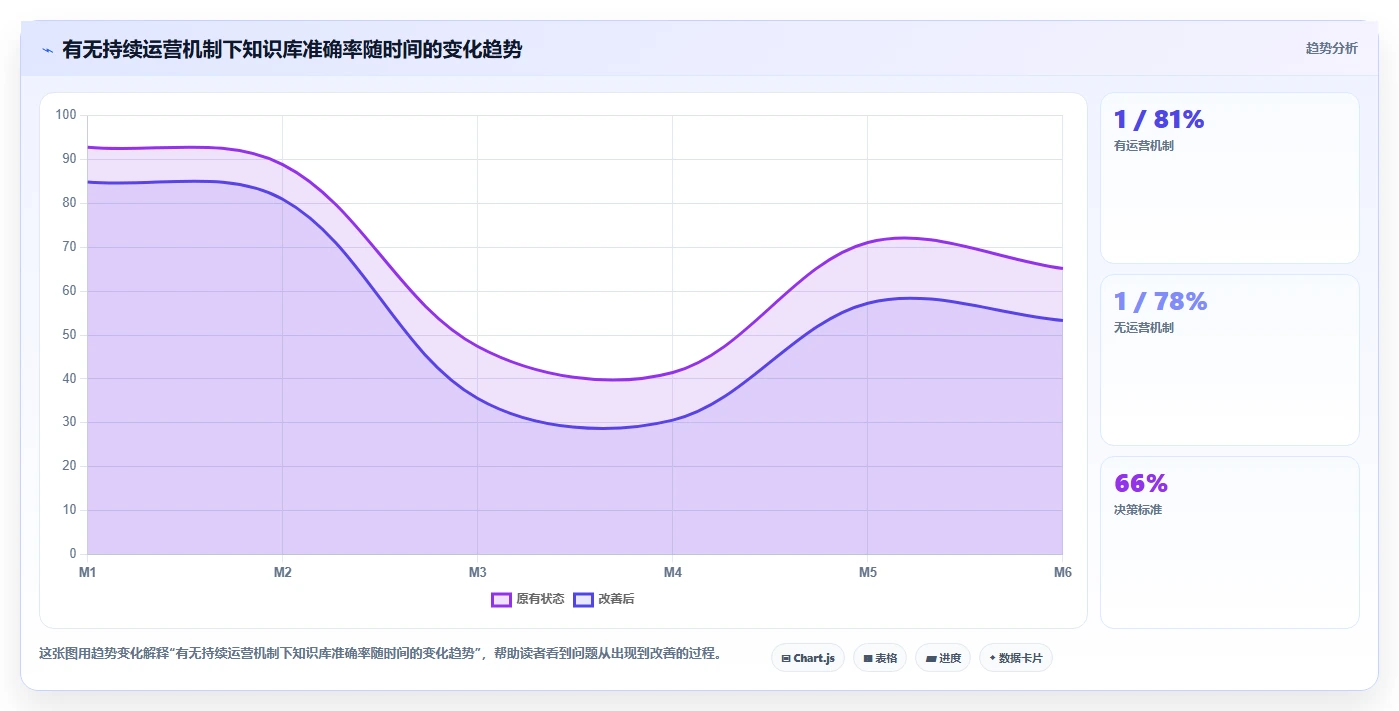Viewport: 1399px width, 711px height.
Task: Click the chart description paragraph below the chart
Action: click(x=380, y=654)
